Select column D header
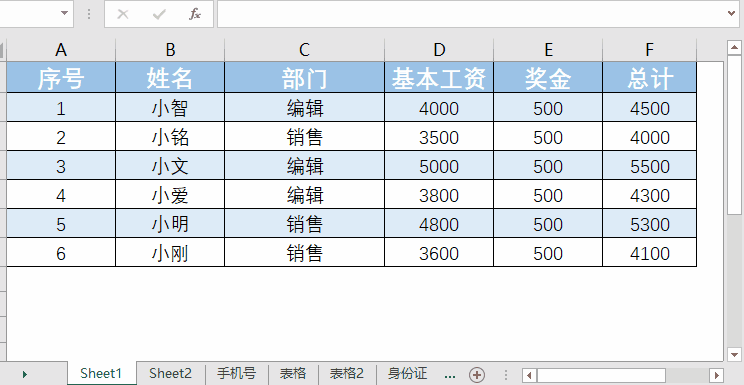This screenshot has height=385, width=744. coord(439,49)
